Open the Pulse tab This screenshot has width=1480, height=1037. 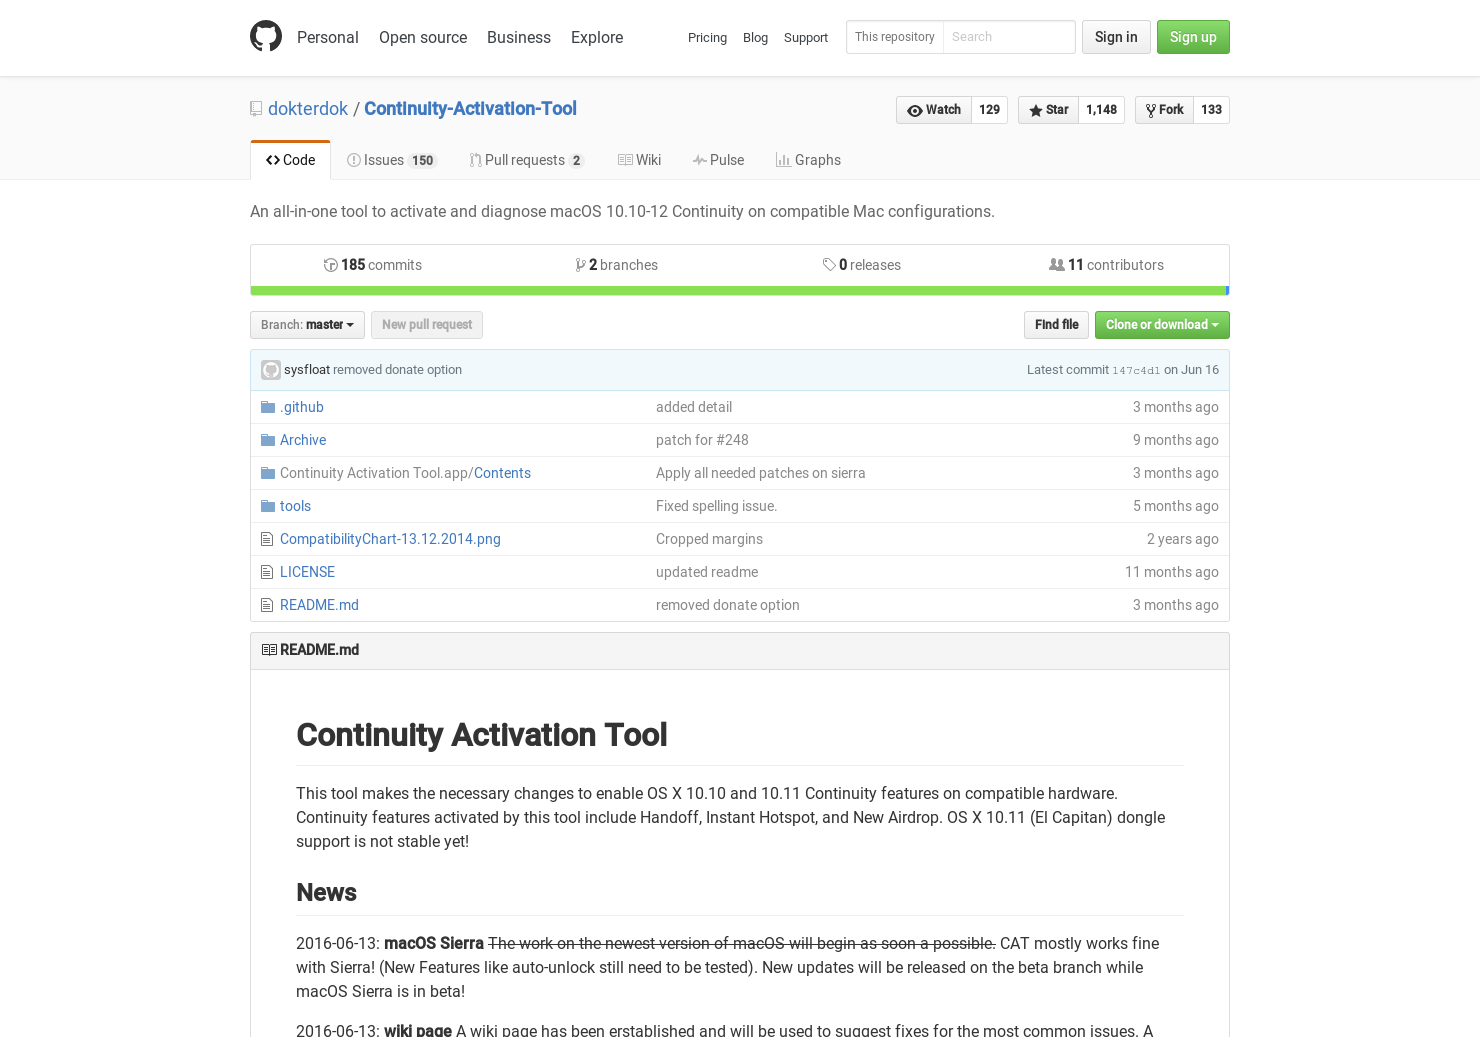(x=718, y=160)
